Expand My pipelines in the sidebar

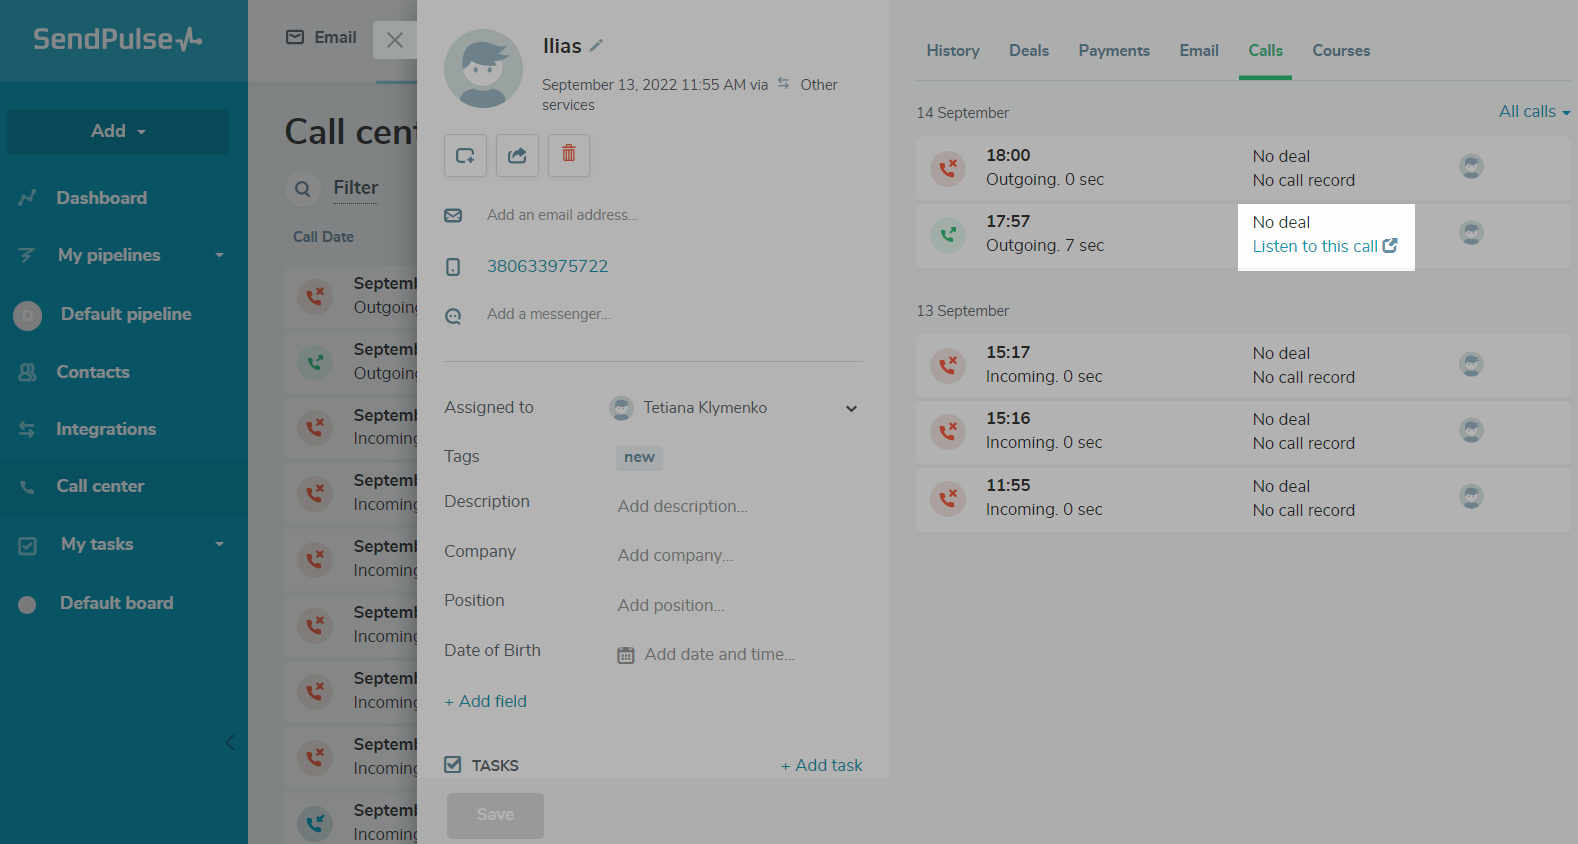[x=219, y=255]
